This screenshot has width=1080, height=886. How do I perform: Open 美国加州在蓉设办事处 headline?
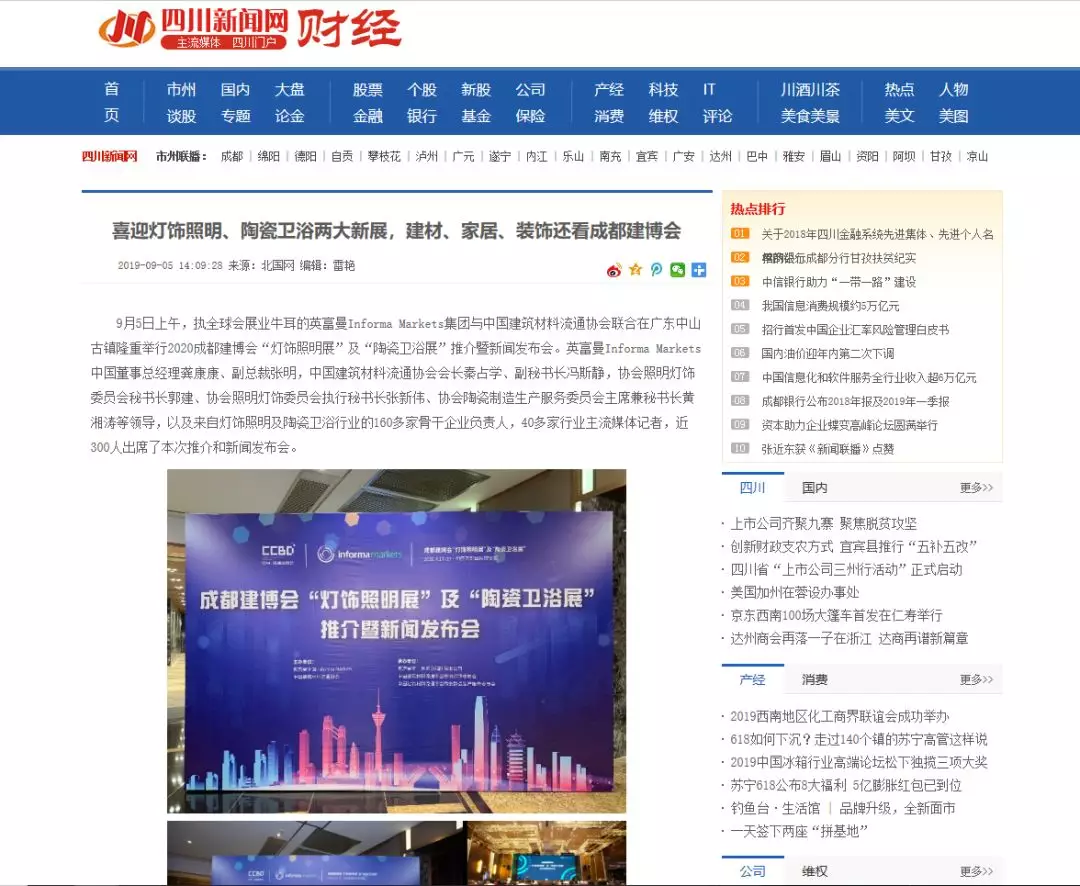click(795, 593)
